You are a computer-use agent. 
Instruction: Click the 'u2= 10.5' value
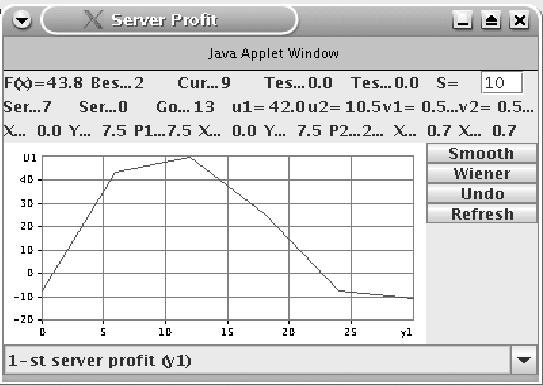tap(345, 107)
